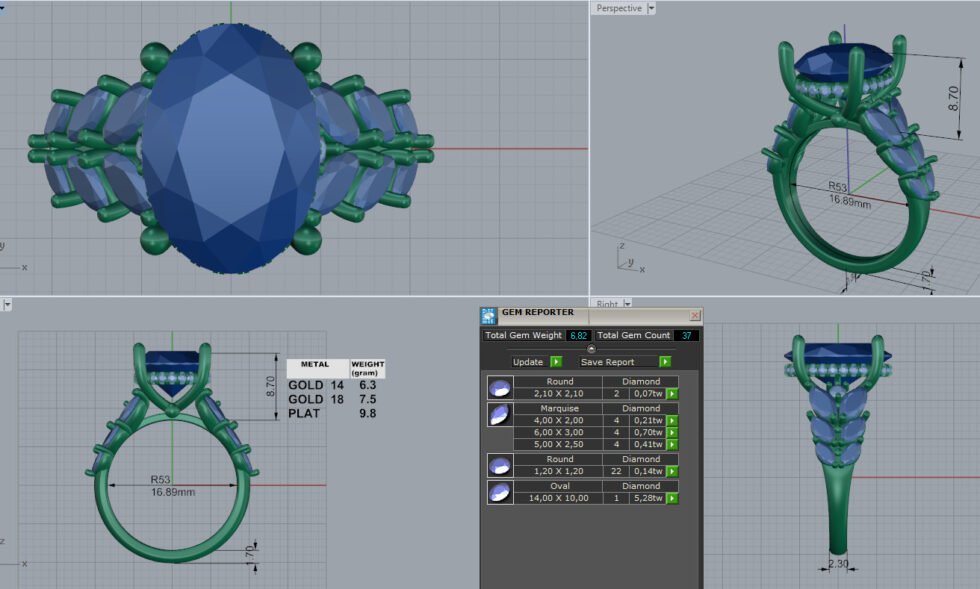Screen dimensions: 980x589
Task: Click green arrow for 0,14tw round row
Action: point(672,471)
